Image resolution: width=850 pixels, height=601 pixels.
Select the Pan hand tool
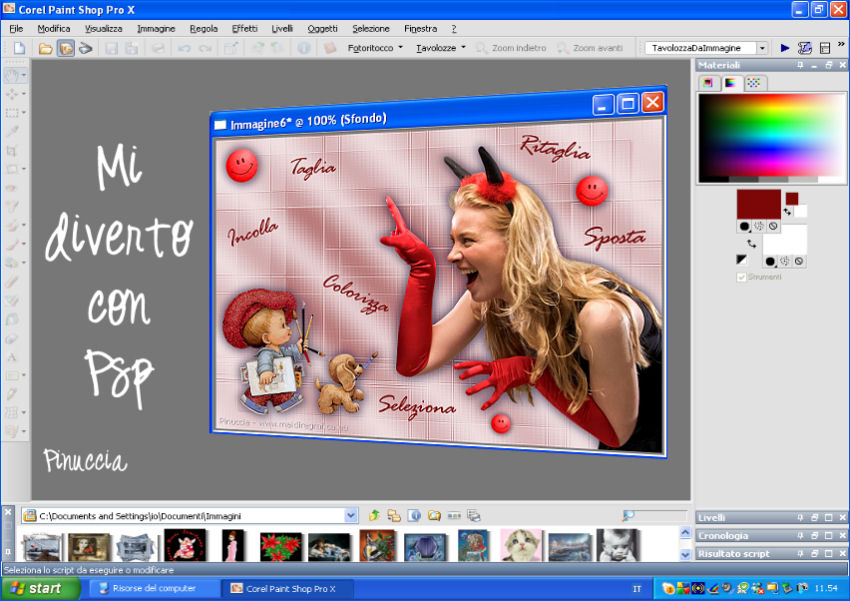pyautogui.click(x=11, y=75)
